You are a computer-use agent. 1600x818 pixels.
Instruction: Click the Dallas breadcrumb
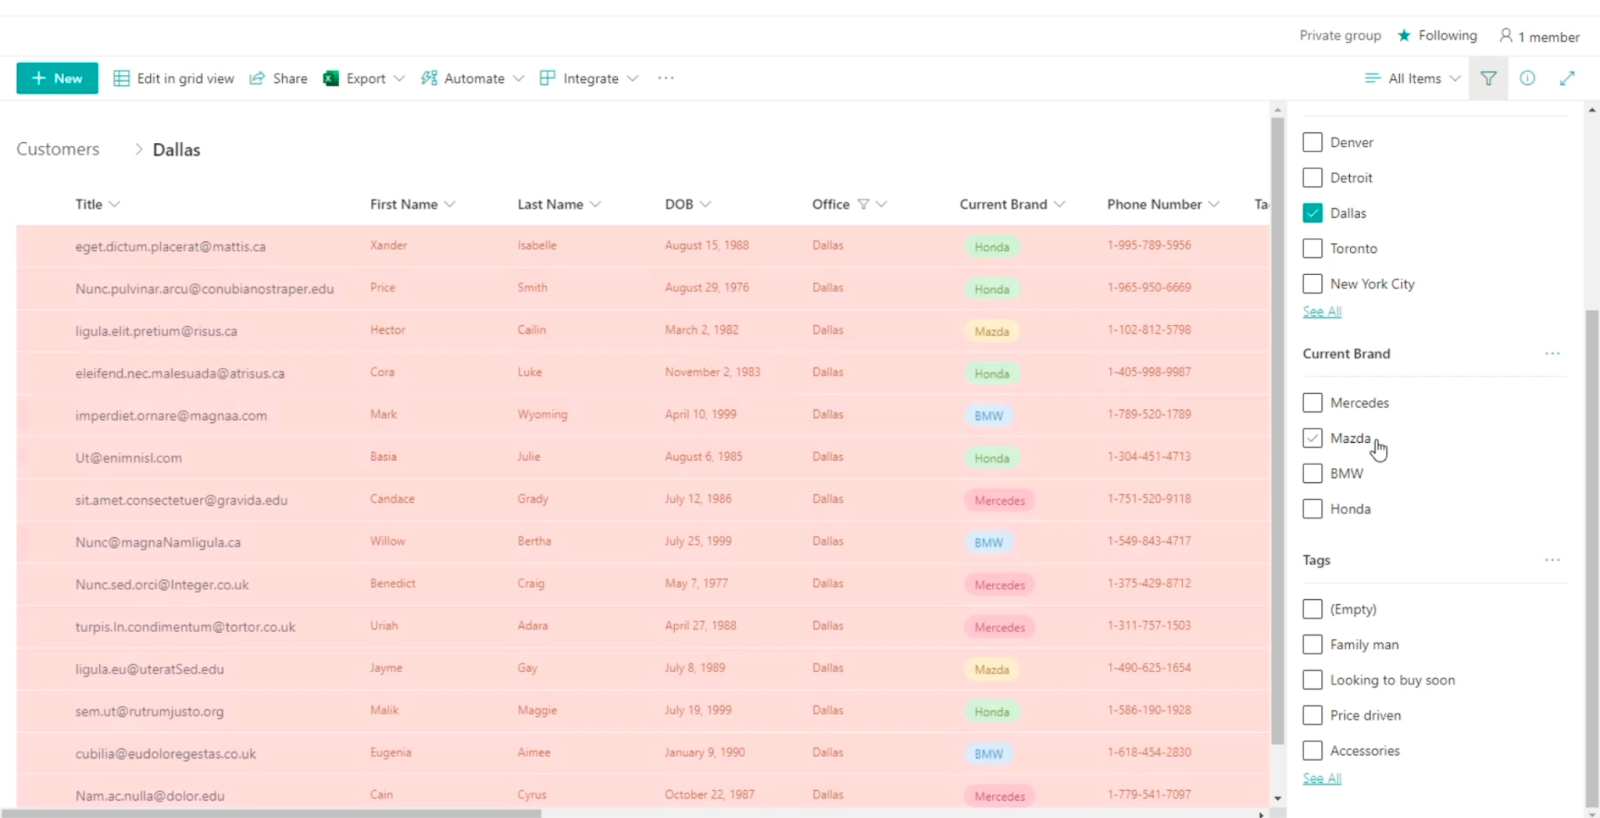[x=176, y=150]
